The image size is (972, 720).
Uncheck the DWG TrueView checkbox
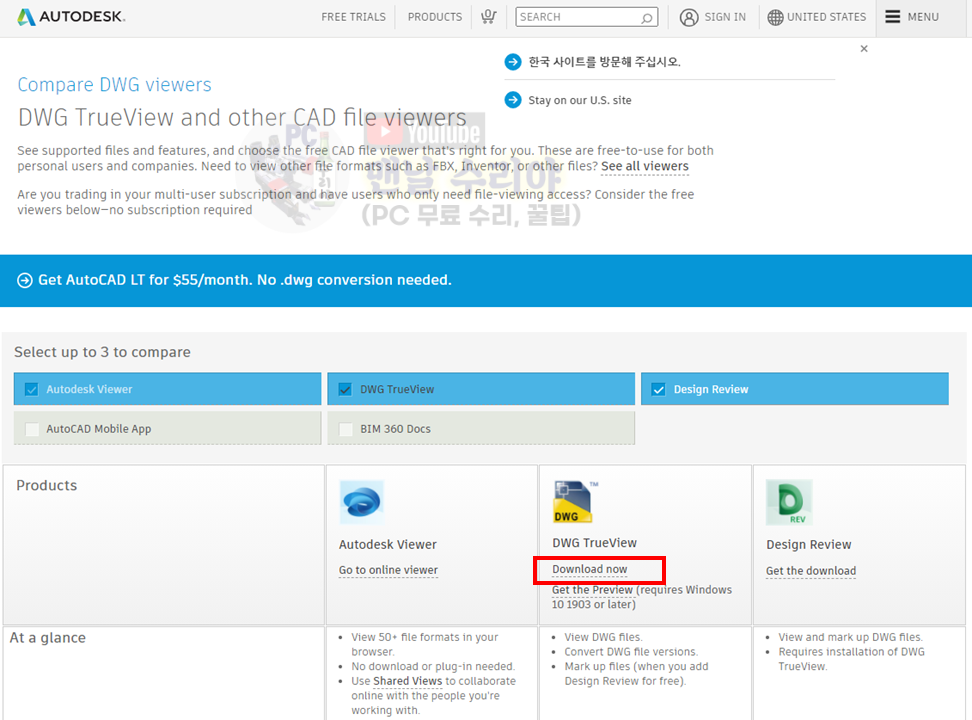pos(345,389)
